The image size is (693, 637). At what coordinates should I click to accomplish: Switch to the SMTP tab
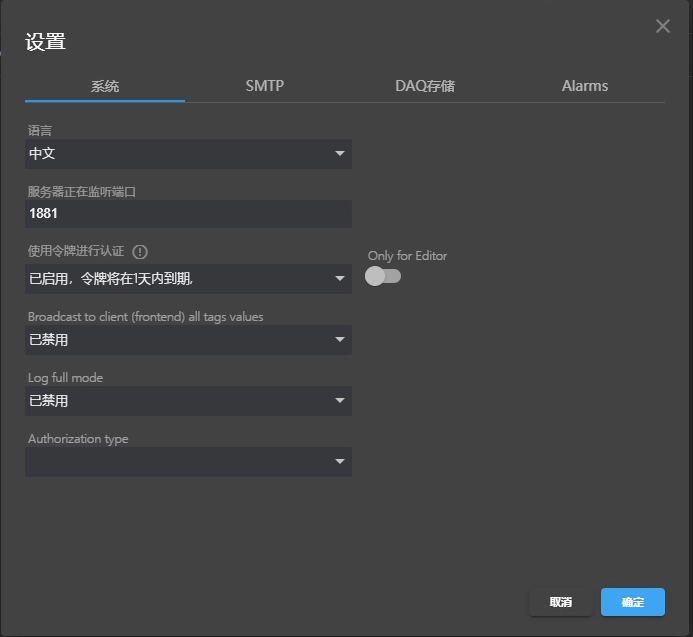point(265,86)
